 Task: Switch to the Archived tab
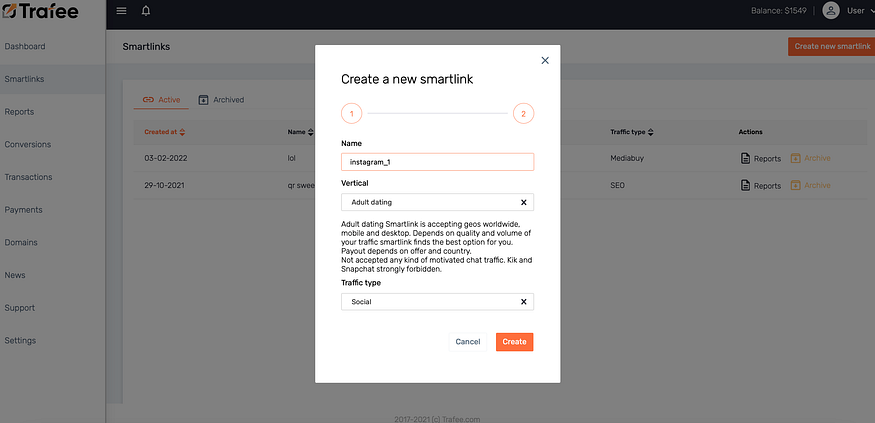pyautogui.click(x=222, y=100)
